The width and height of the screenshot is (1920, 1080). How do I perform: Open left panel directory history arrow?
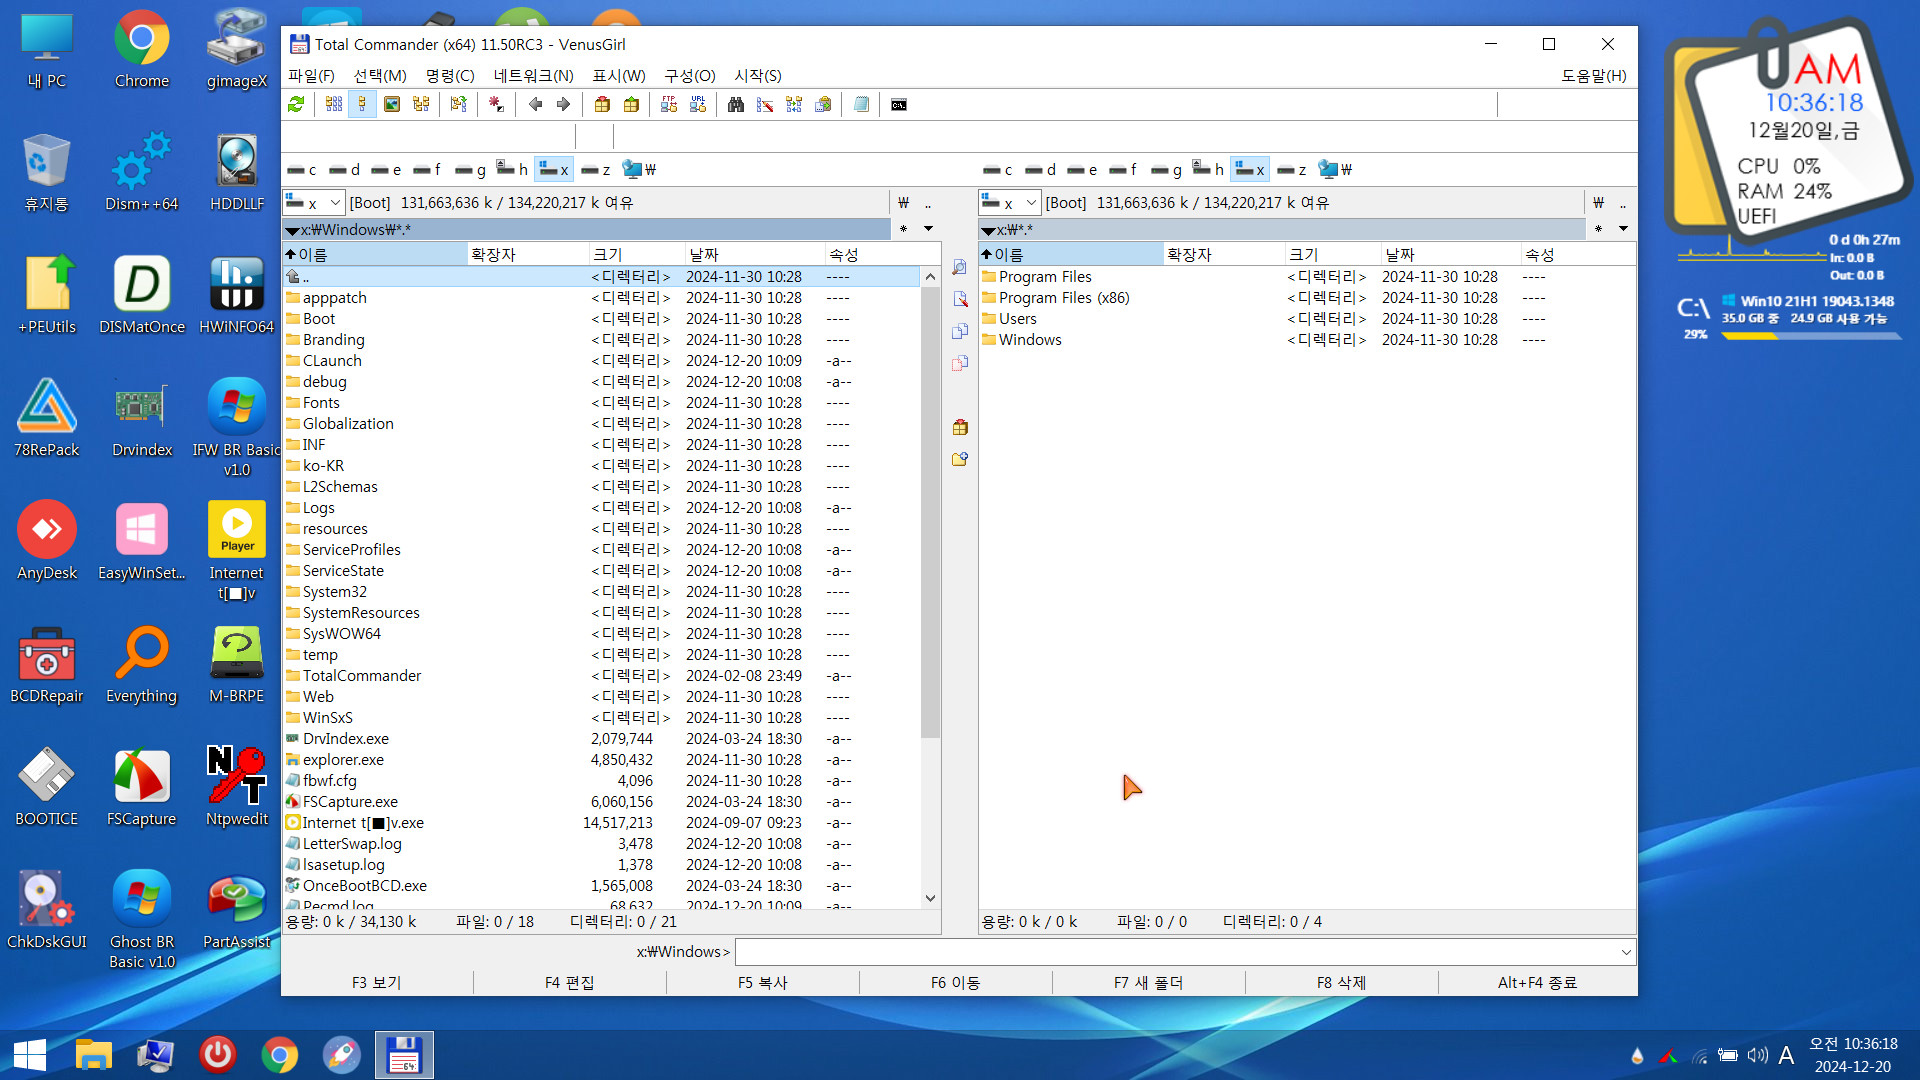click(x=928, y=229)
